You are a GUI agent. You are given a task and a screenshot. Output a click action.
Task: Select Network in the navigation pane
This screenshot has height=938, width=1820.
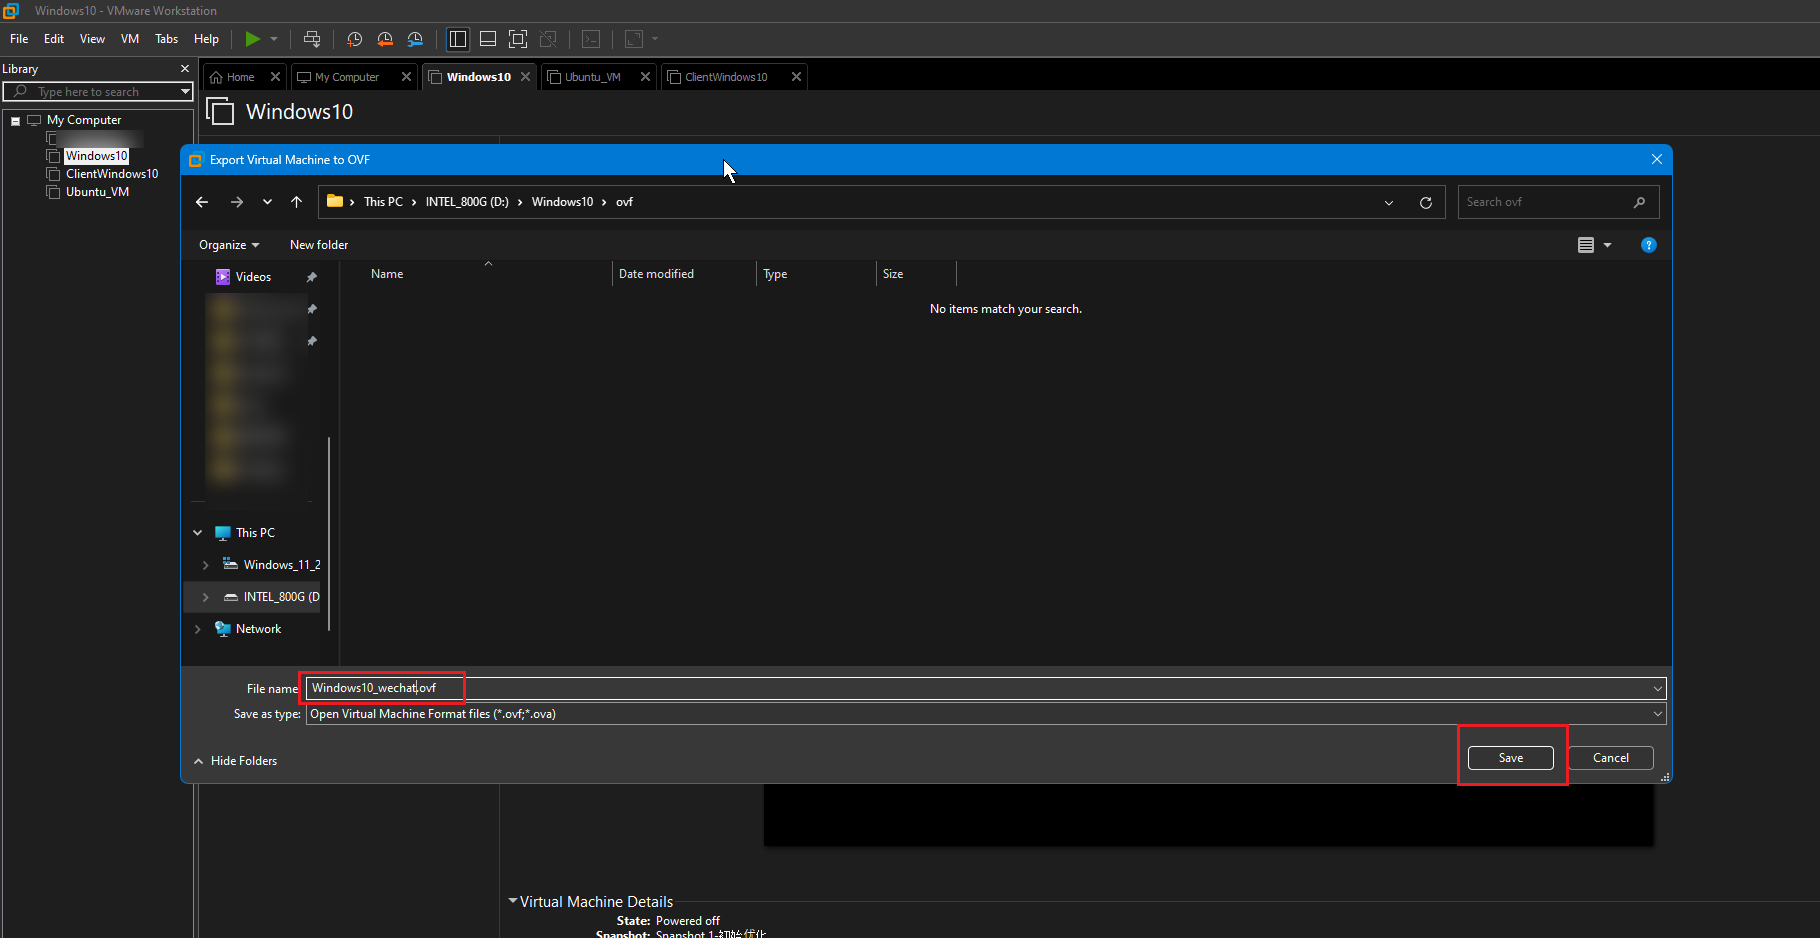[x=258, y=629]
